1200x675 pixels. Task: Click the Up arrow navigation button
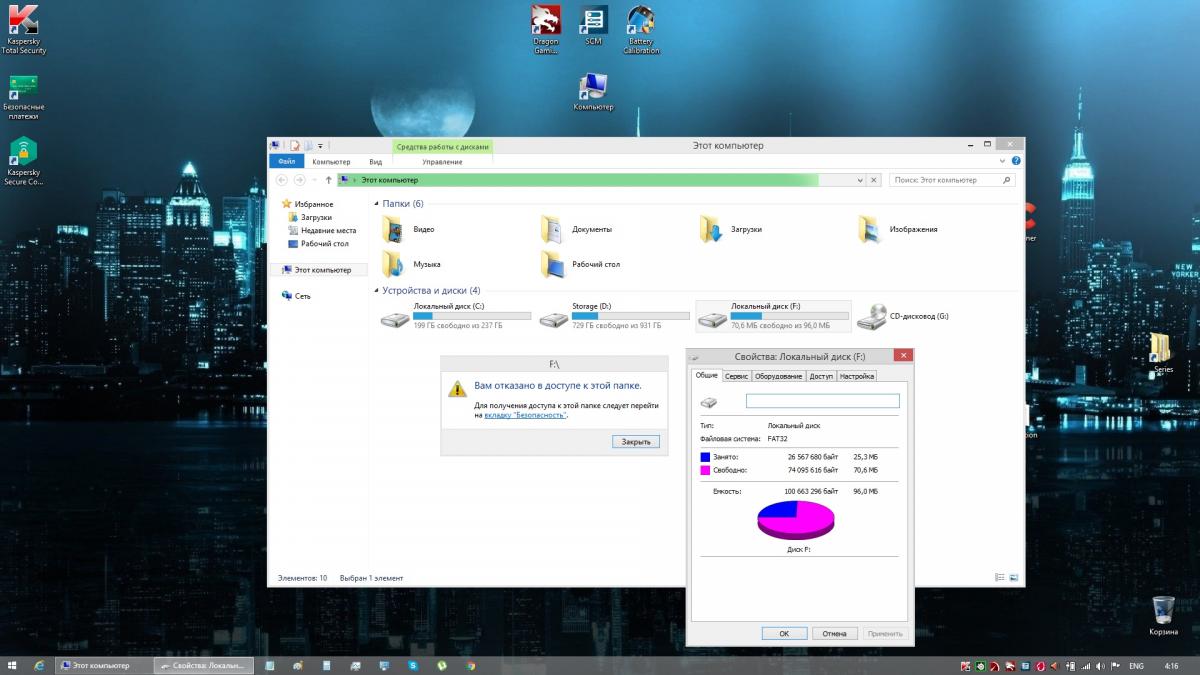328,180
